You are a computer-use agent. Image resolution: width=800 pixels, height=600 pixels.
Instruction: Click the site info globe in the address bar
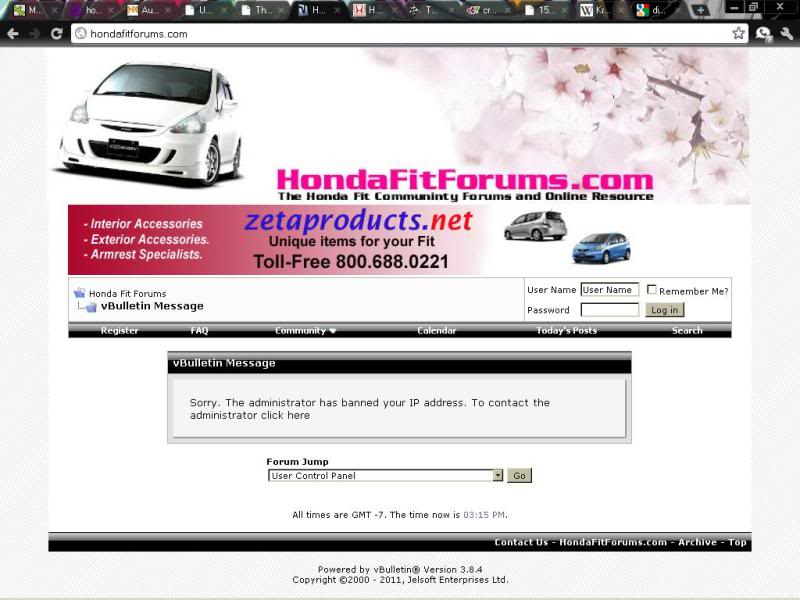point(81,34)
